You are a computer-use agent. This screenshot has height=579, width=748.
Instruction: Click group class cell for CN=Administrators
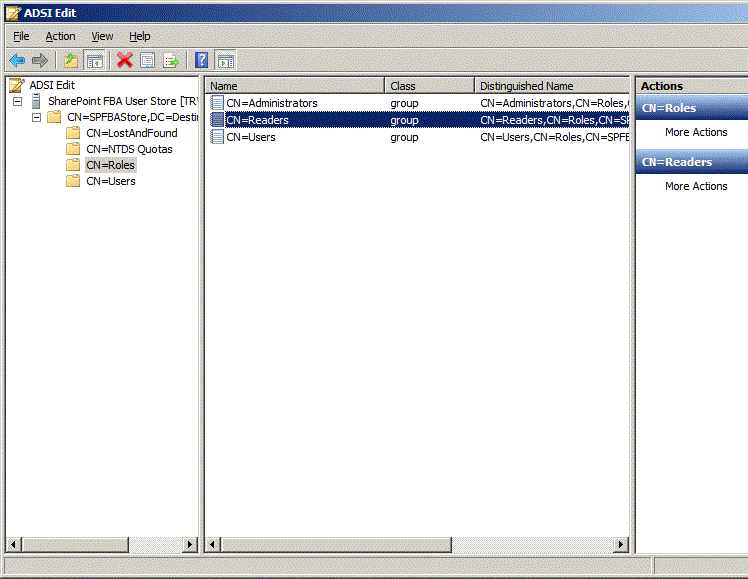pyautogui.click(x=404, y=103)
